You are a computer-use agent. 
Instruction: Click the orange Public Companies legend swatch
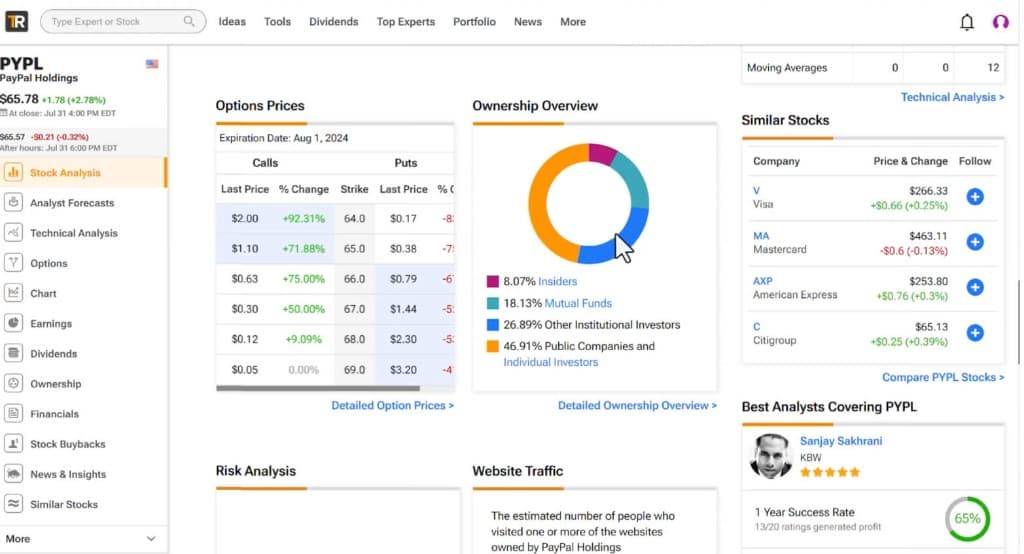492,346
